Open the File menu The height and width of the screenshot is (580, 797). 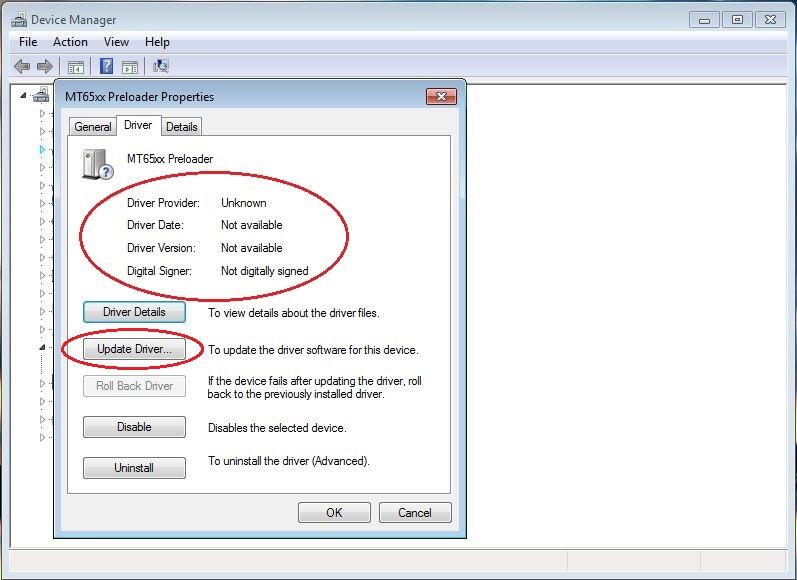click(28, 42)
